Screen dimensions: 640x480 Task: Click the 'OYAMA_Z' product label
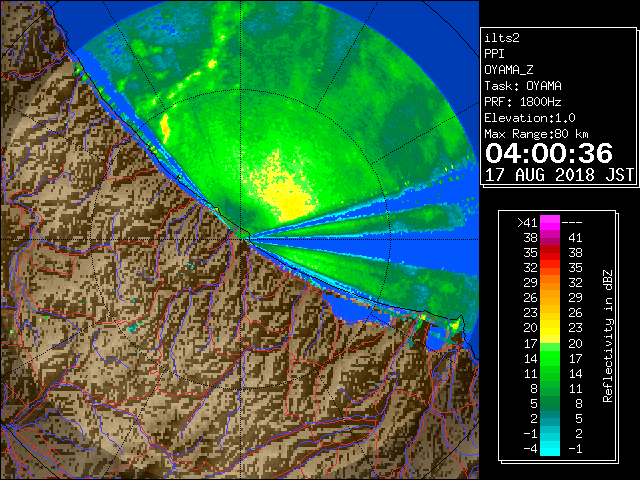pos(509,70)
